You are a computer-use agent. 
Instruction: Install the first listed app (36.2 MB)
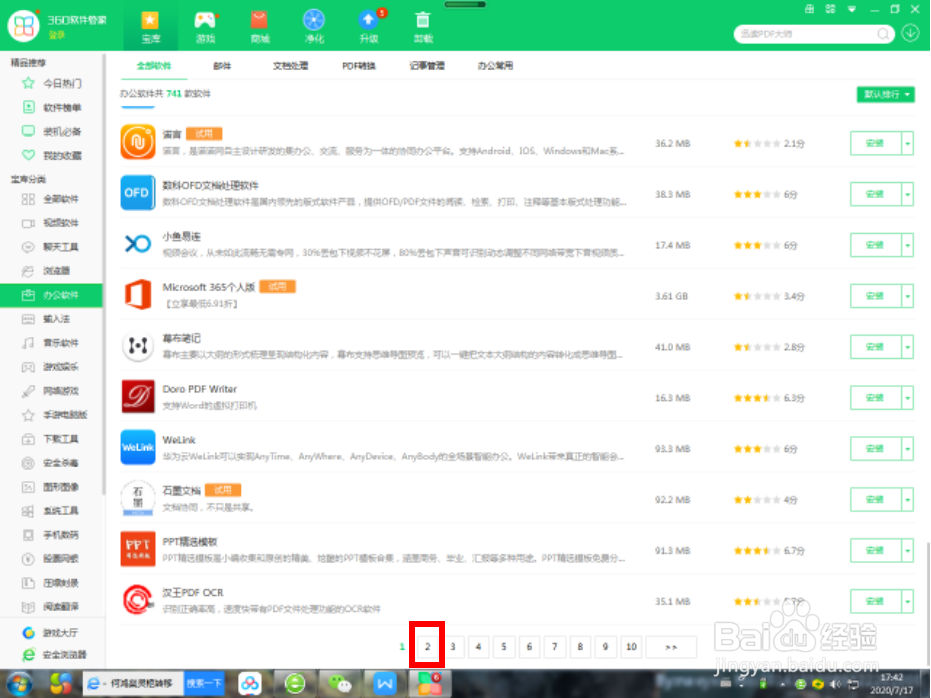[876, 144]
